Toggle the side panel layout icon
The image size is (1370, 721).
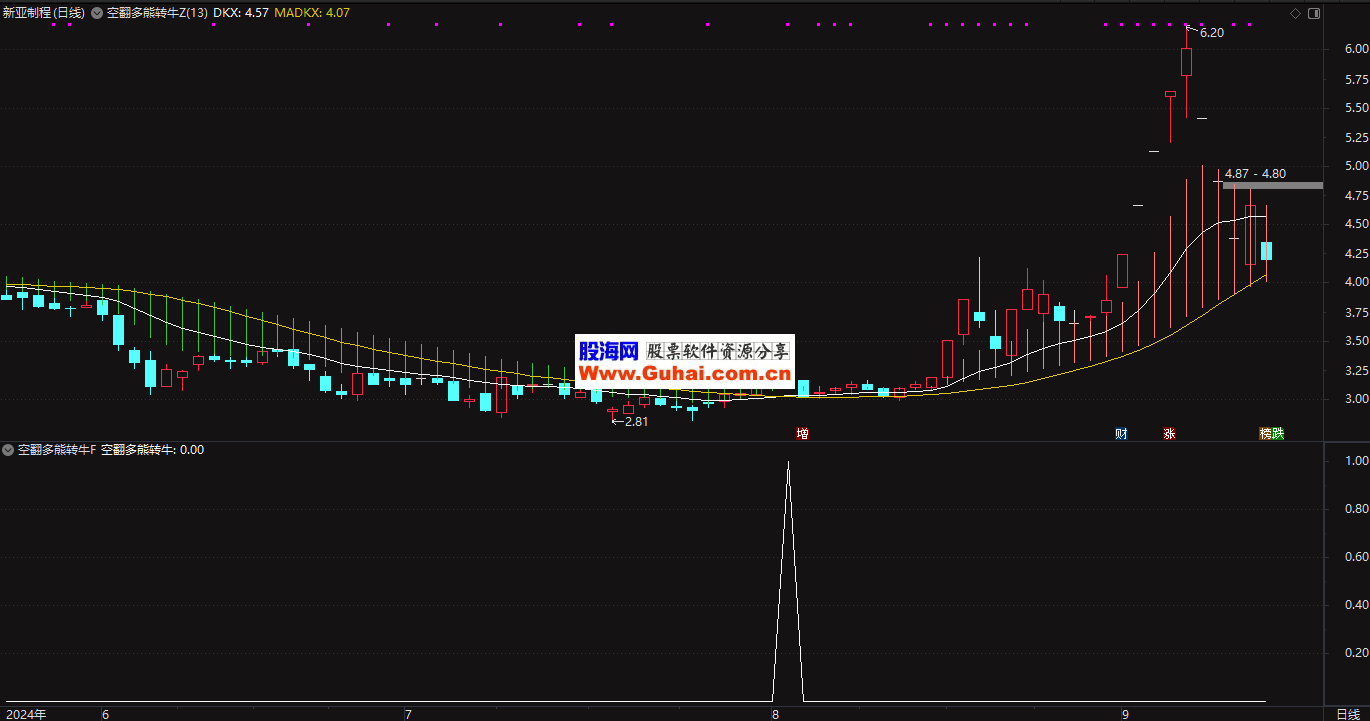click(x=1314, y=13)
